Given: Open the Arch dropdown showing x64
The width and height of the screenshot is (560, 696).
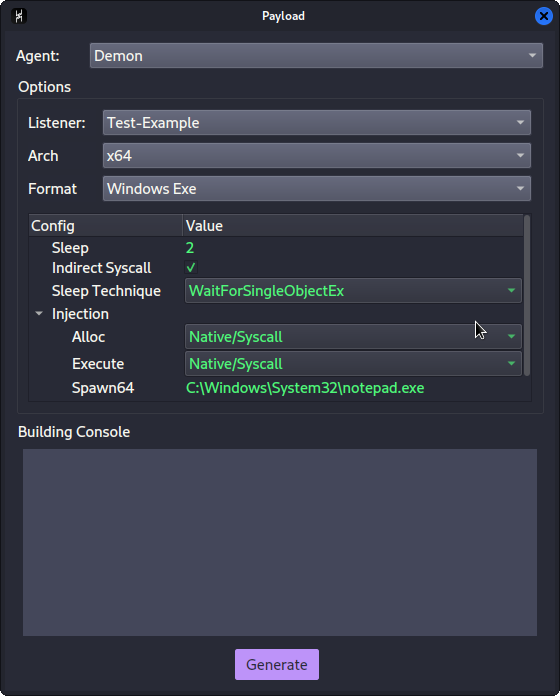Looking at the screenshot, I should pyautogui.click(x=316, y=155).
